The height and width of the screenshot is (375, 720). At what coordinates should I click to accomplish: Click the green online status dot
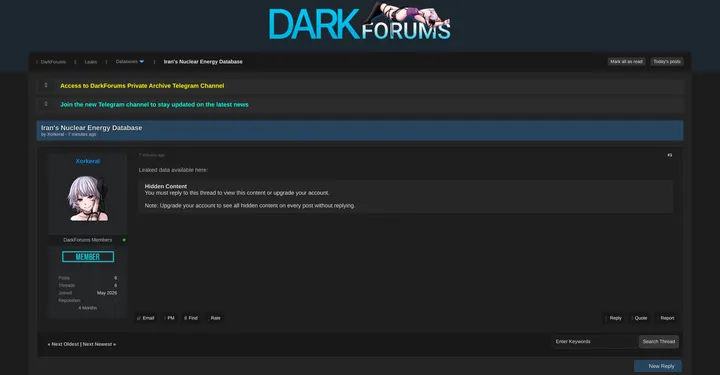click(x=124, y=240)
